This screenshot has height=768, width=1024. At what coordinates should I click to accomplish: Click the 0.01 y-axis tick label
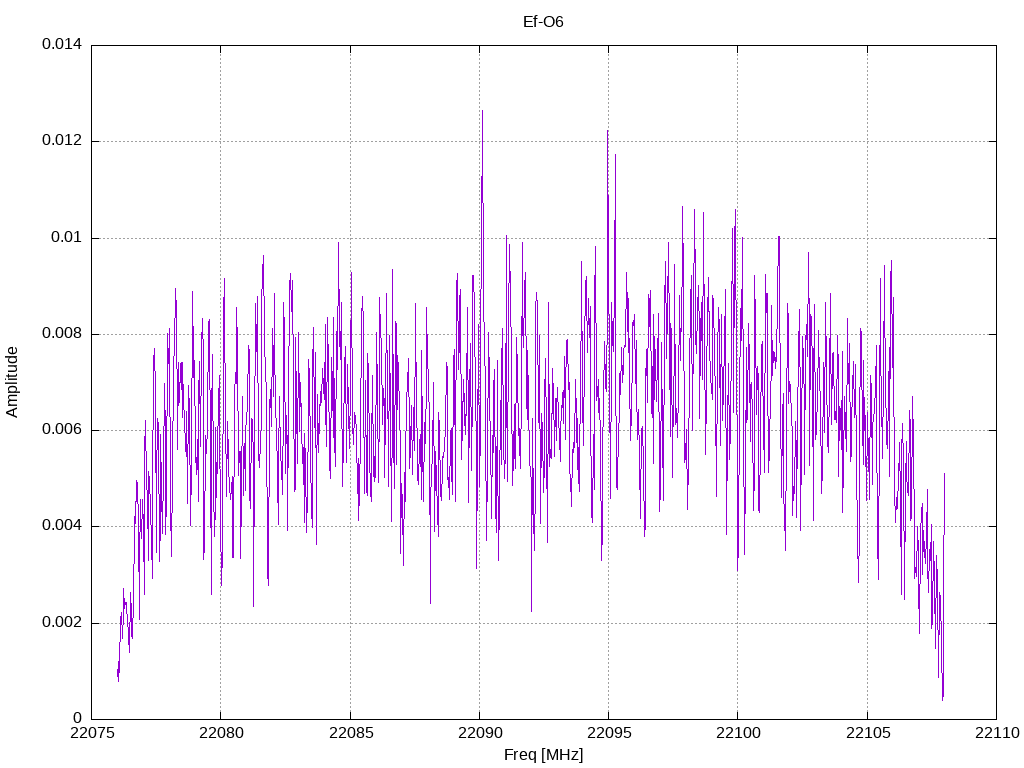[67, 237]
